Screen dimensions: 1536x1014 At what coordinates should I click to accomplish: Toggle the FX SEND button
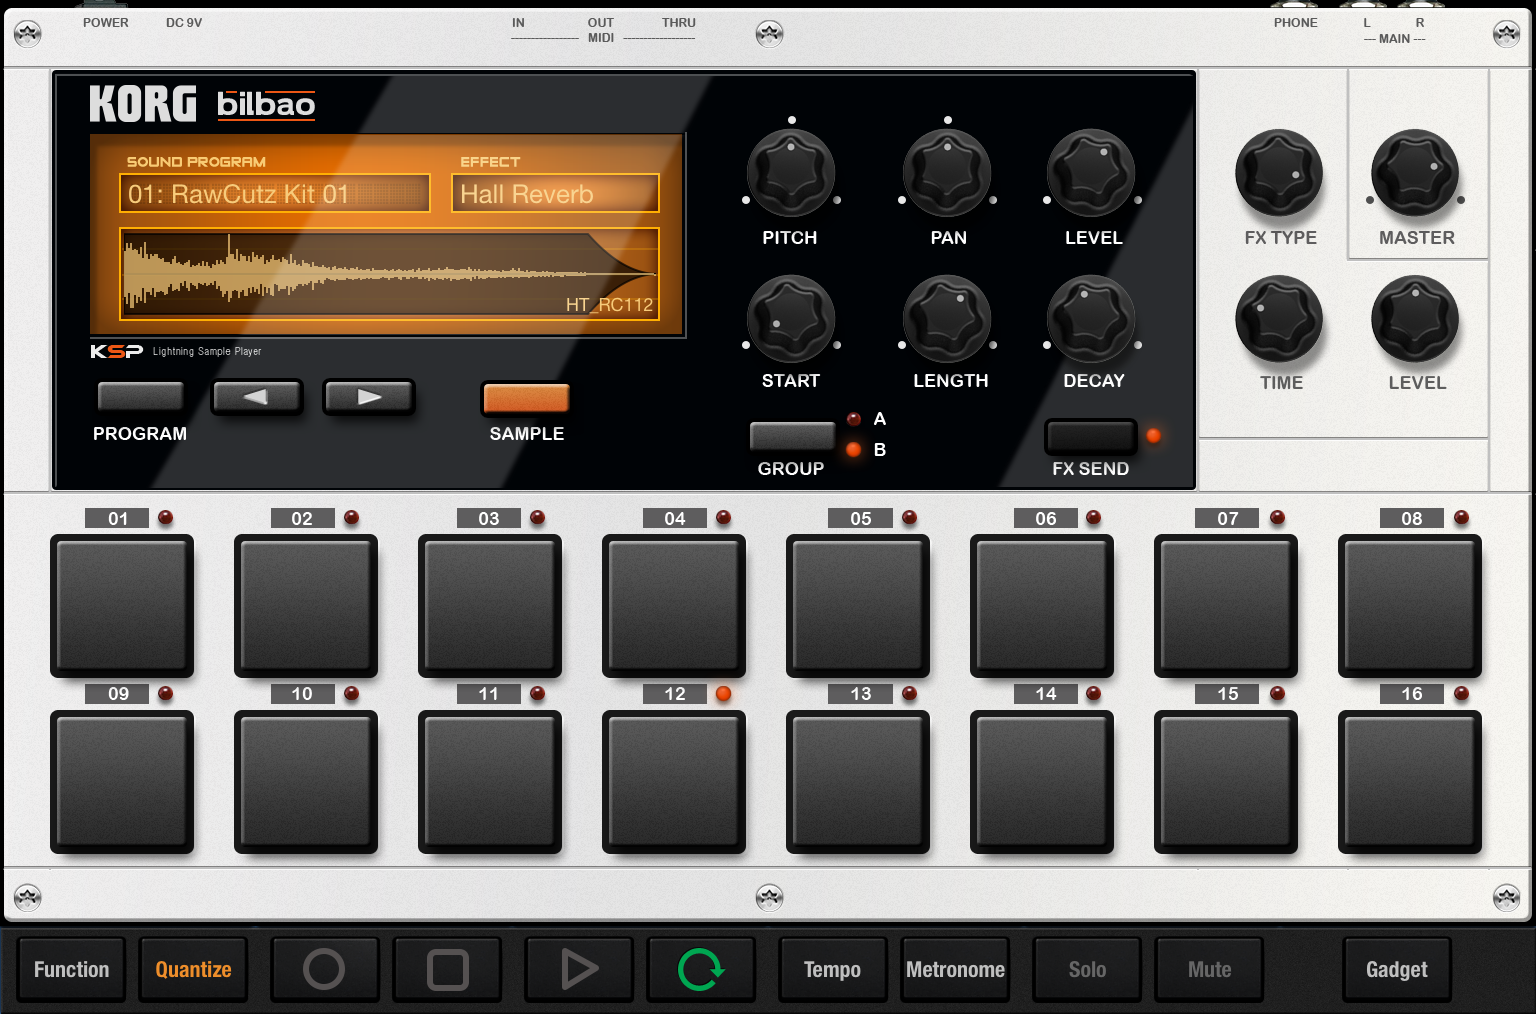[x=1091, y=436]
